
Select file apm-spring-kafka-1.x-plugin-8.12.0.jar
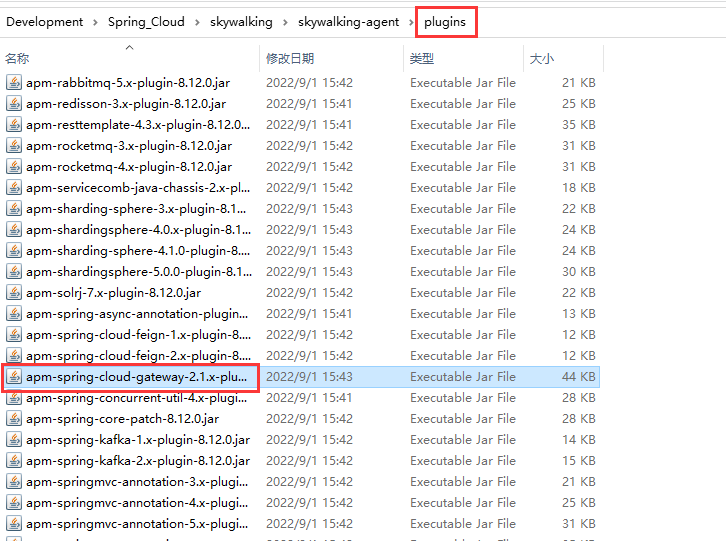coord(138,440)
